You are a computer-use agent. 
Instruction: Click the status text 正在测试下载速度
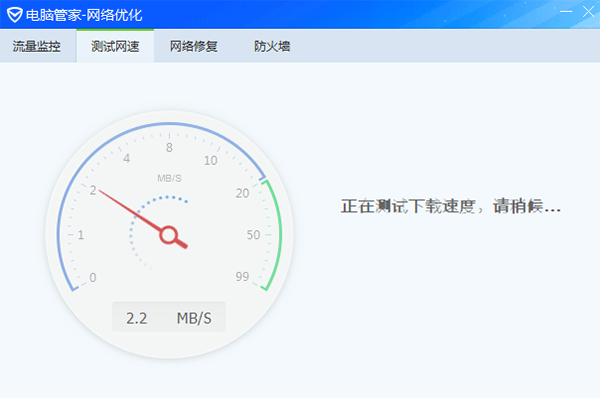click(409, 207)
